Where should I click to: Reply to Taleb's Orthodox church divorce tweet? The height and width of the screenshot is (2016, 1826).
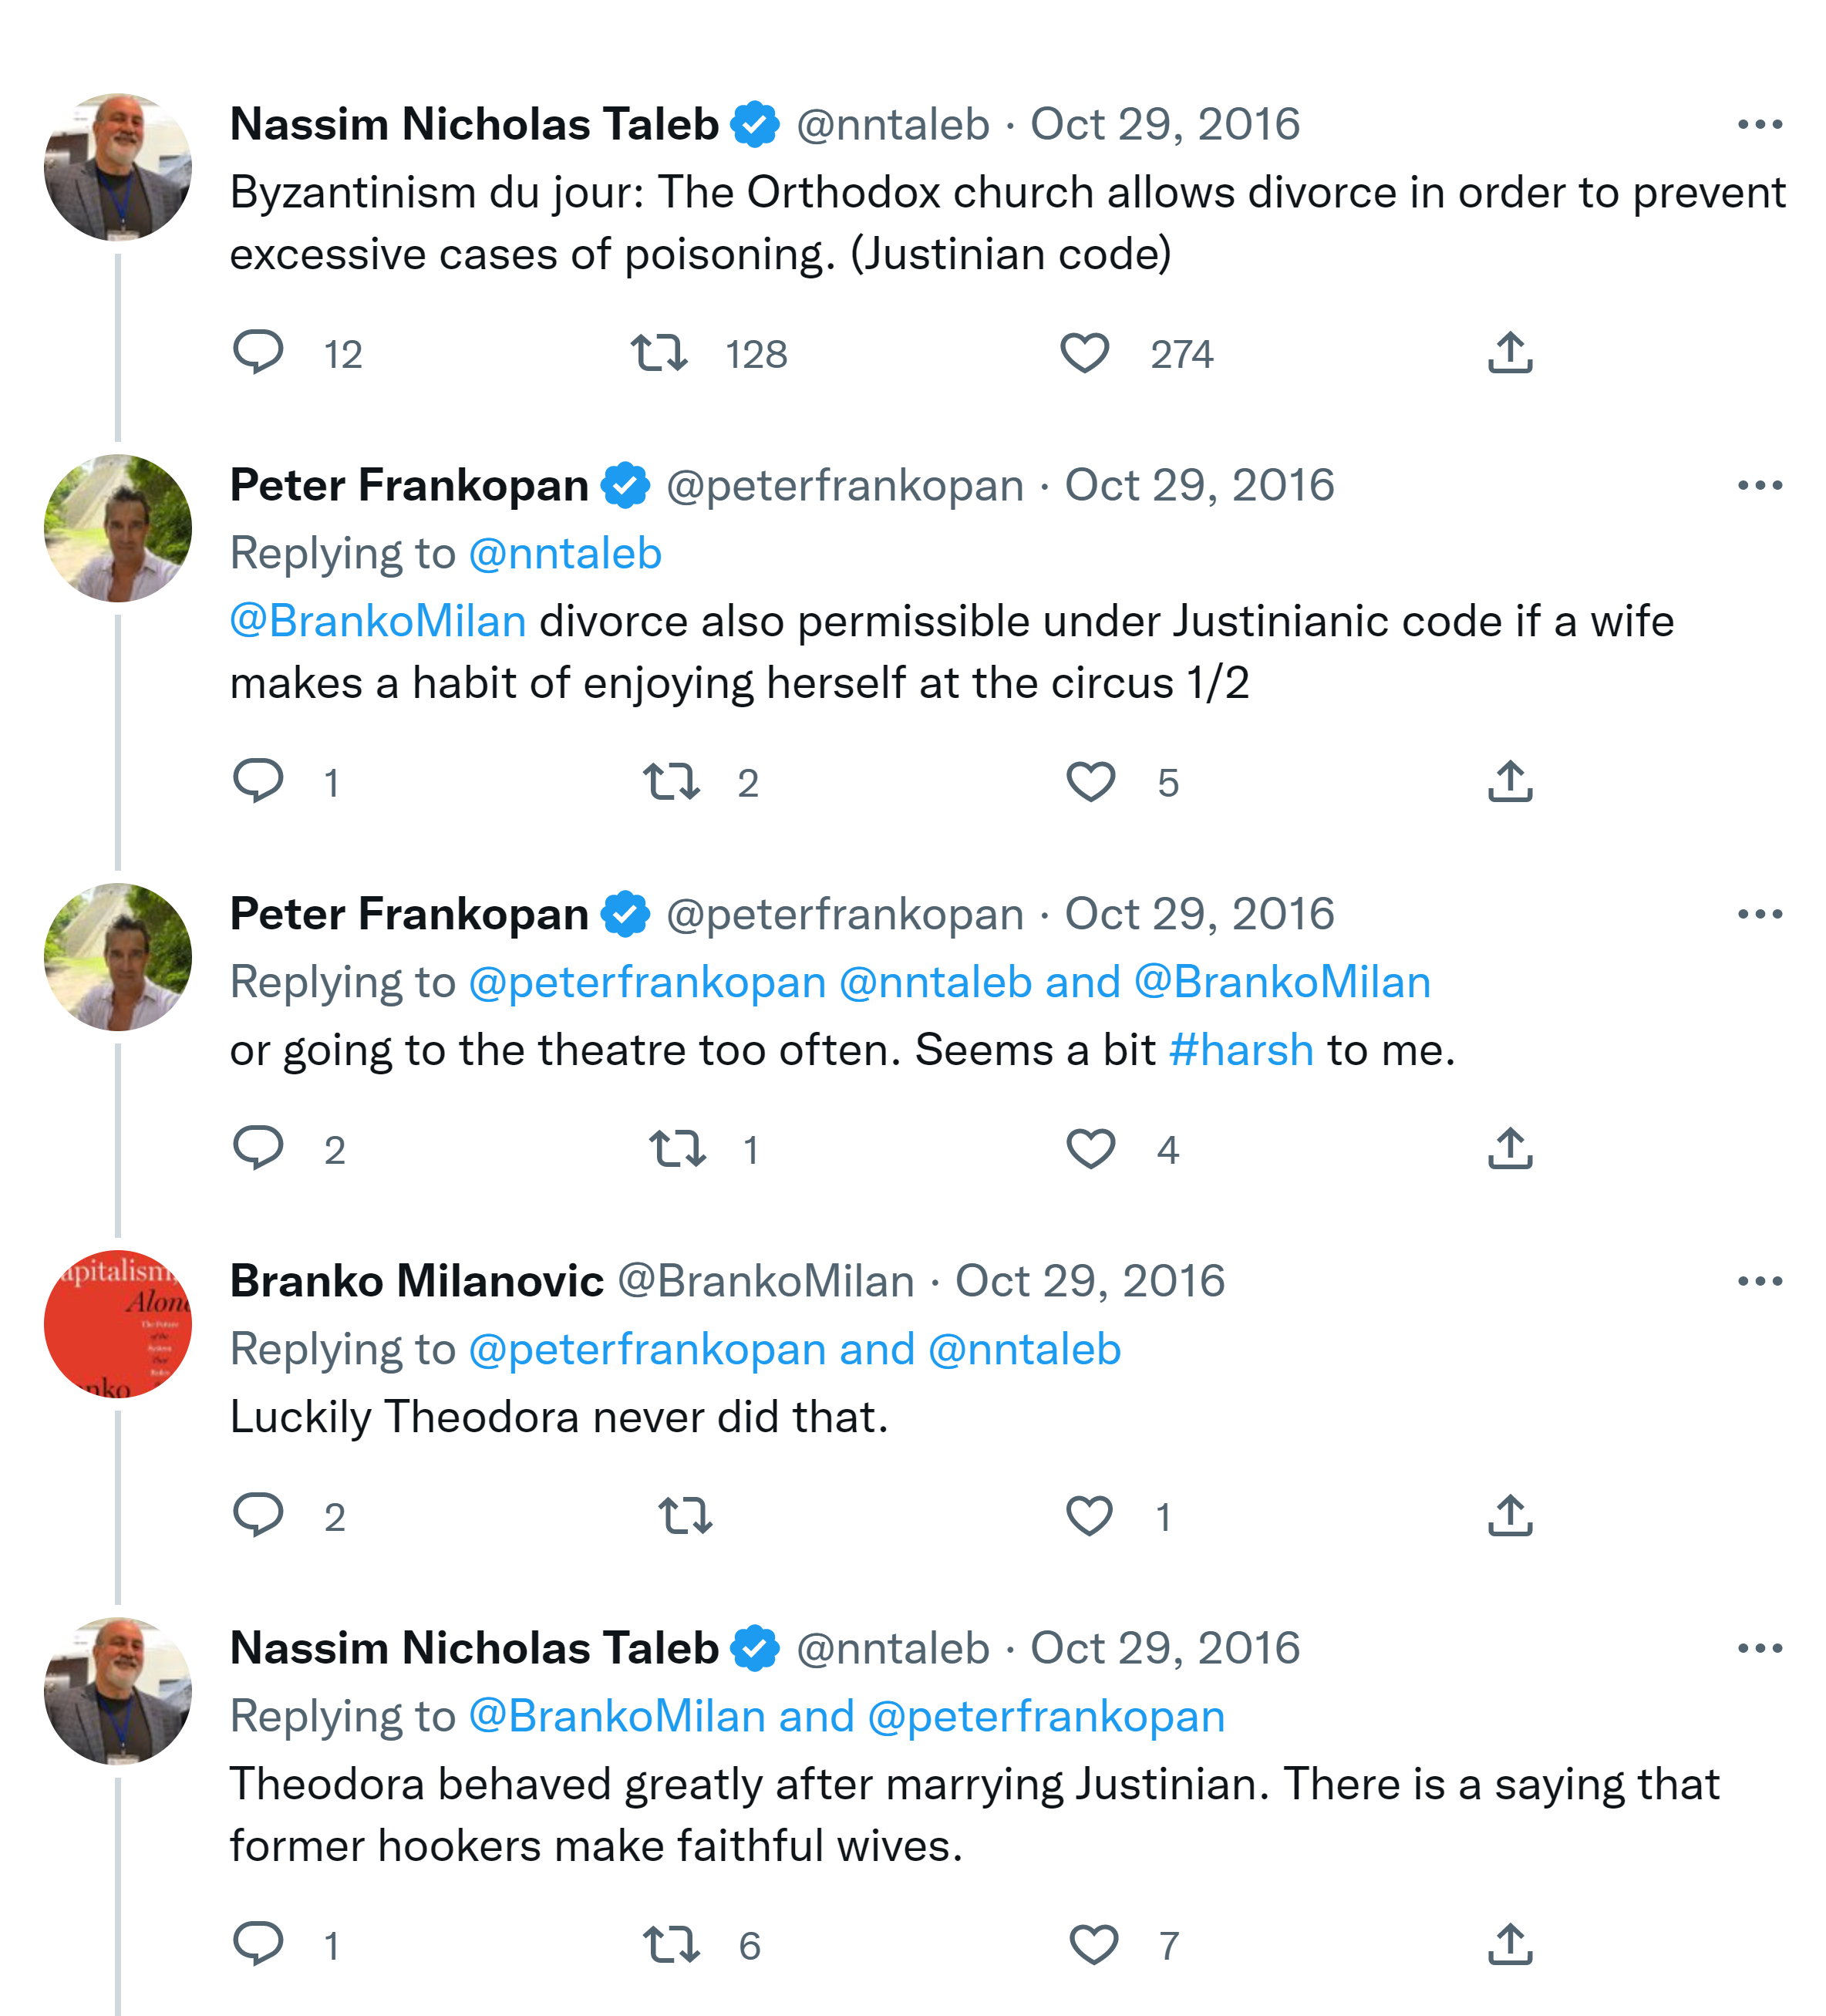[x=258, y=353]
